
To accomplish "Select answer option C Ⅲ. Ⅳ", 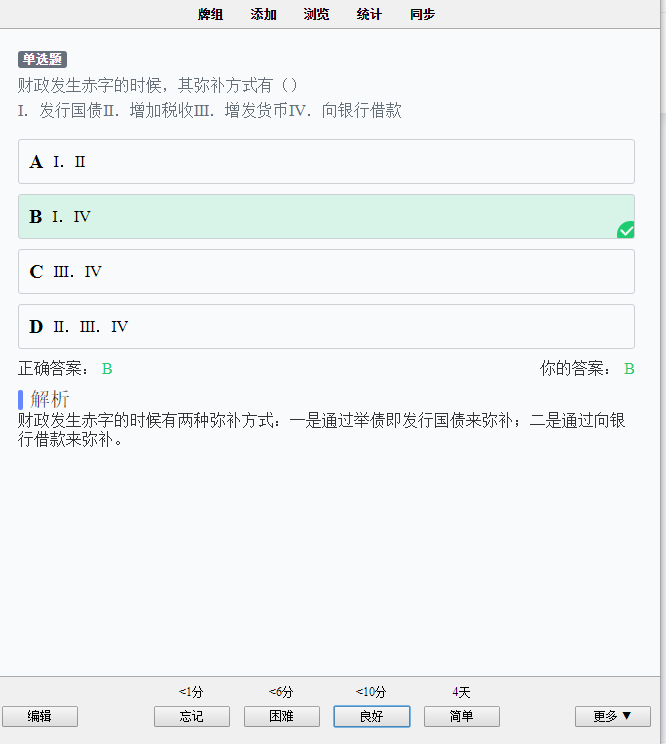I will (x=326, y=271).
